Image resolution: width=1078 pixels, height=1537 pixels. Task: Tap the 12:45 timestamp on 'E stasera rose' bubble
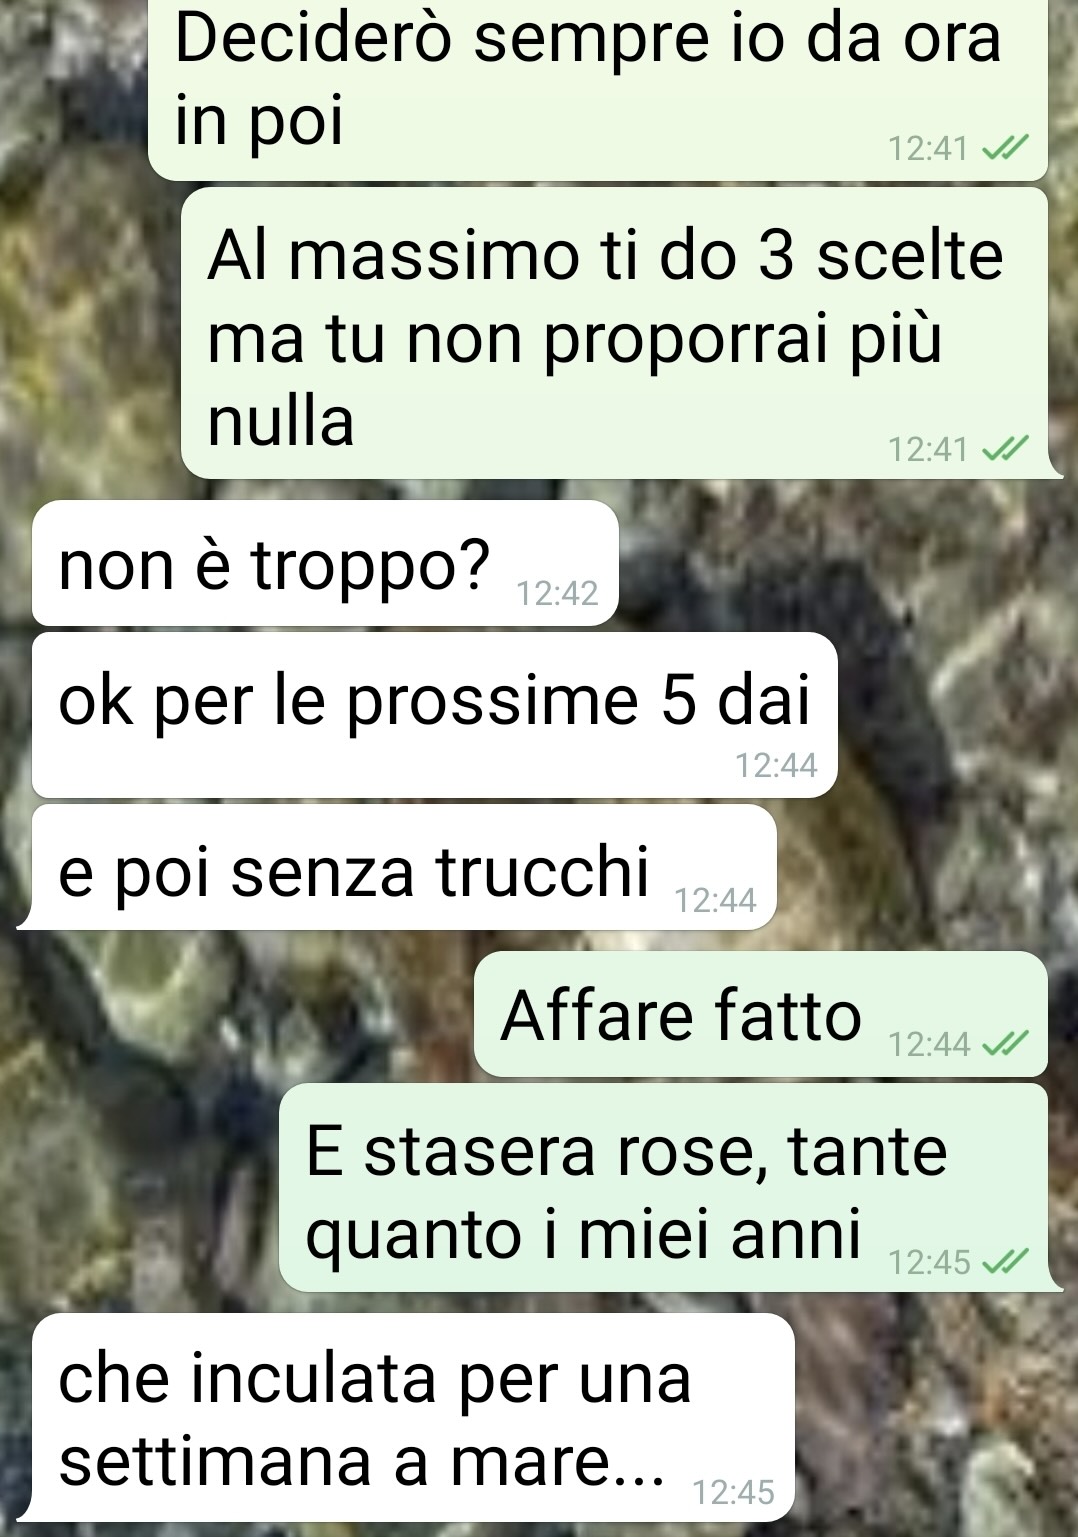tap(929, 1263)
